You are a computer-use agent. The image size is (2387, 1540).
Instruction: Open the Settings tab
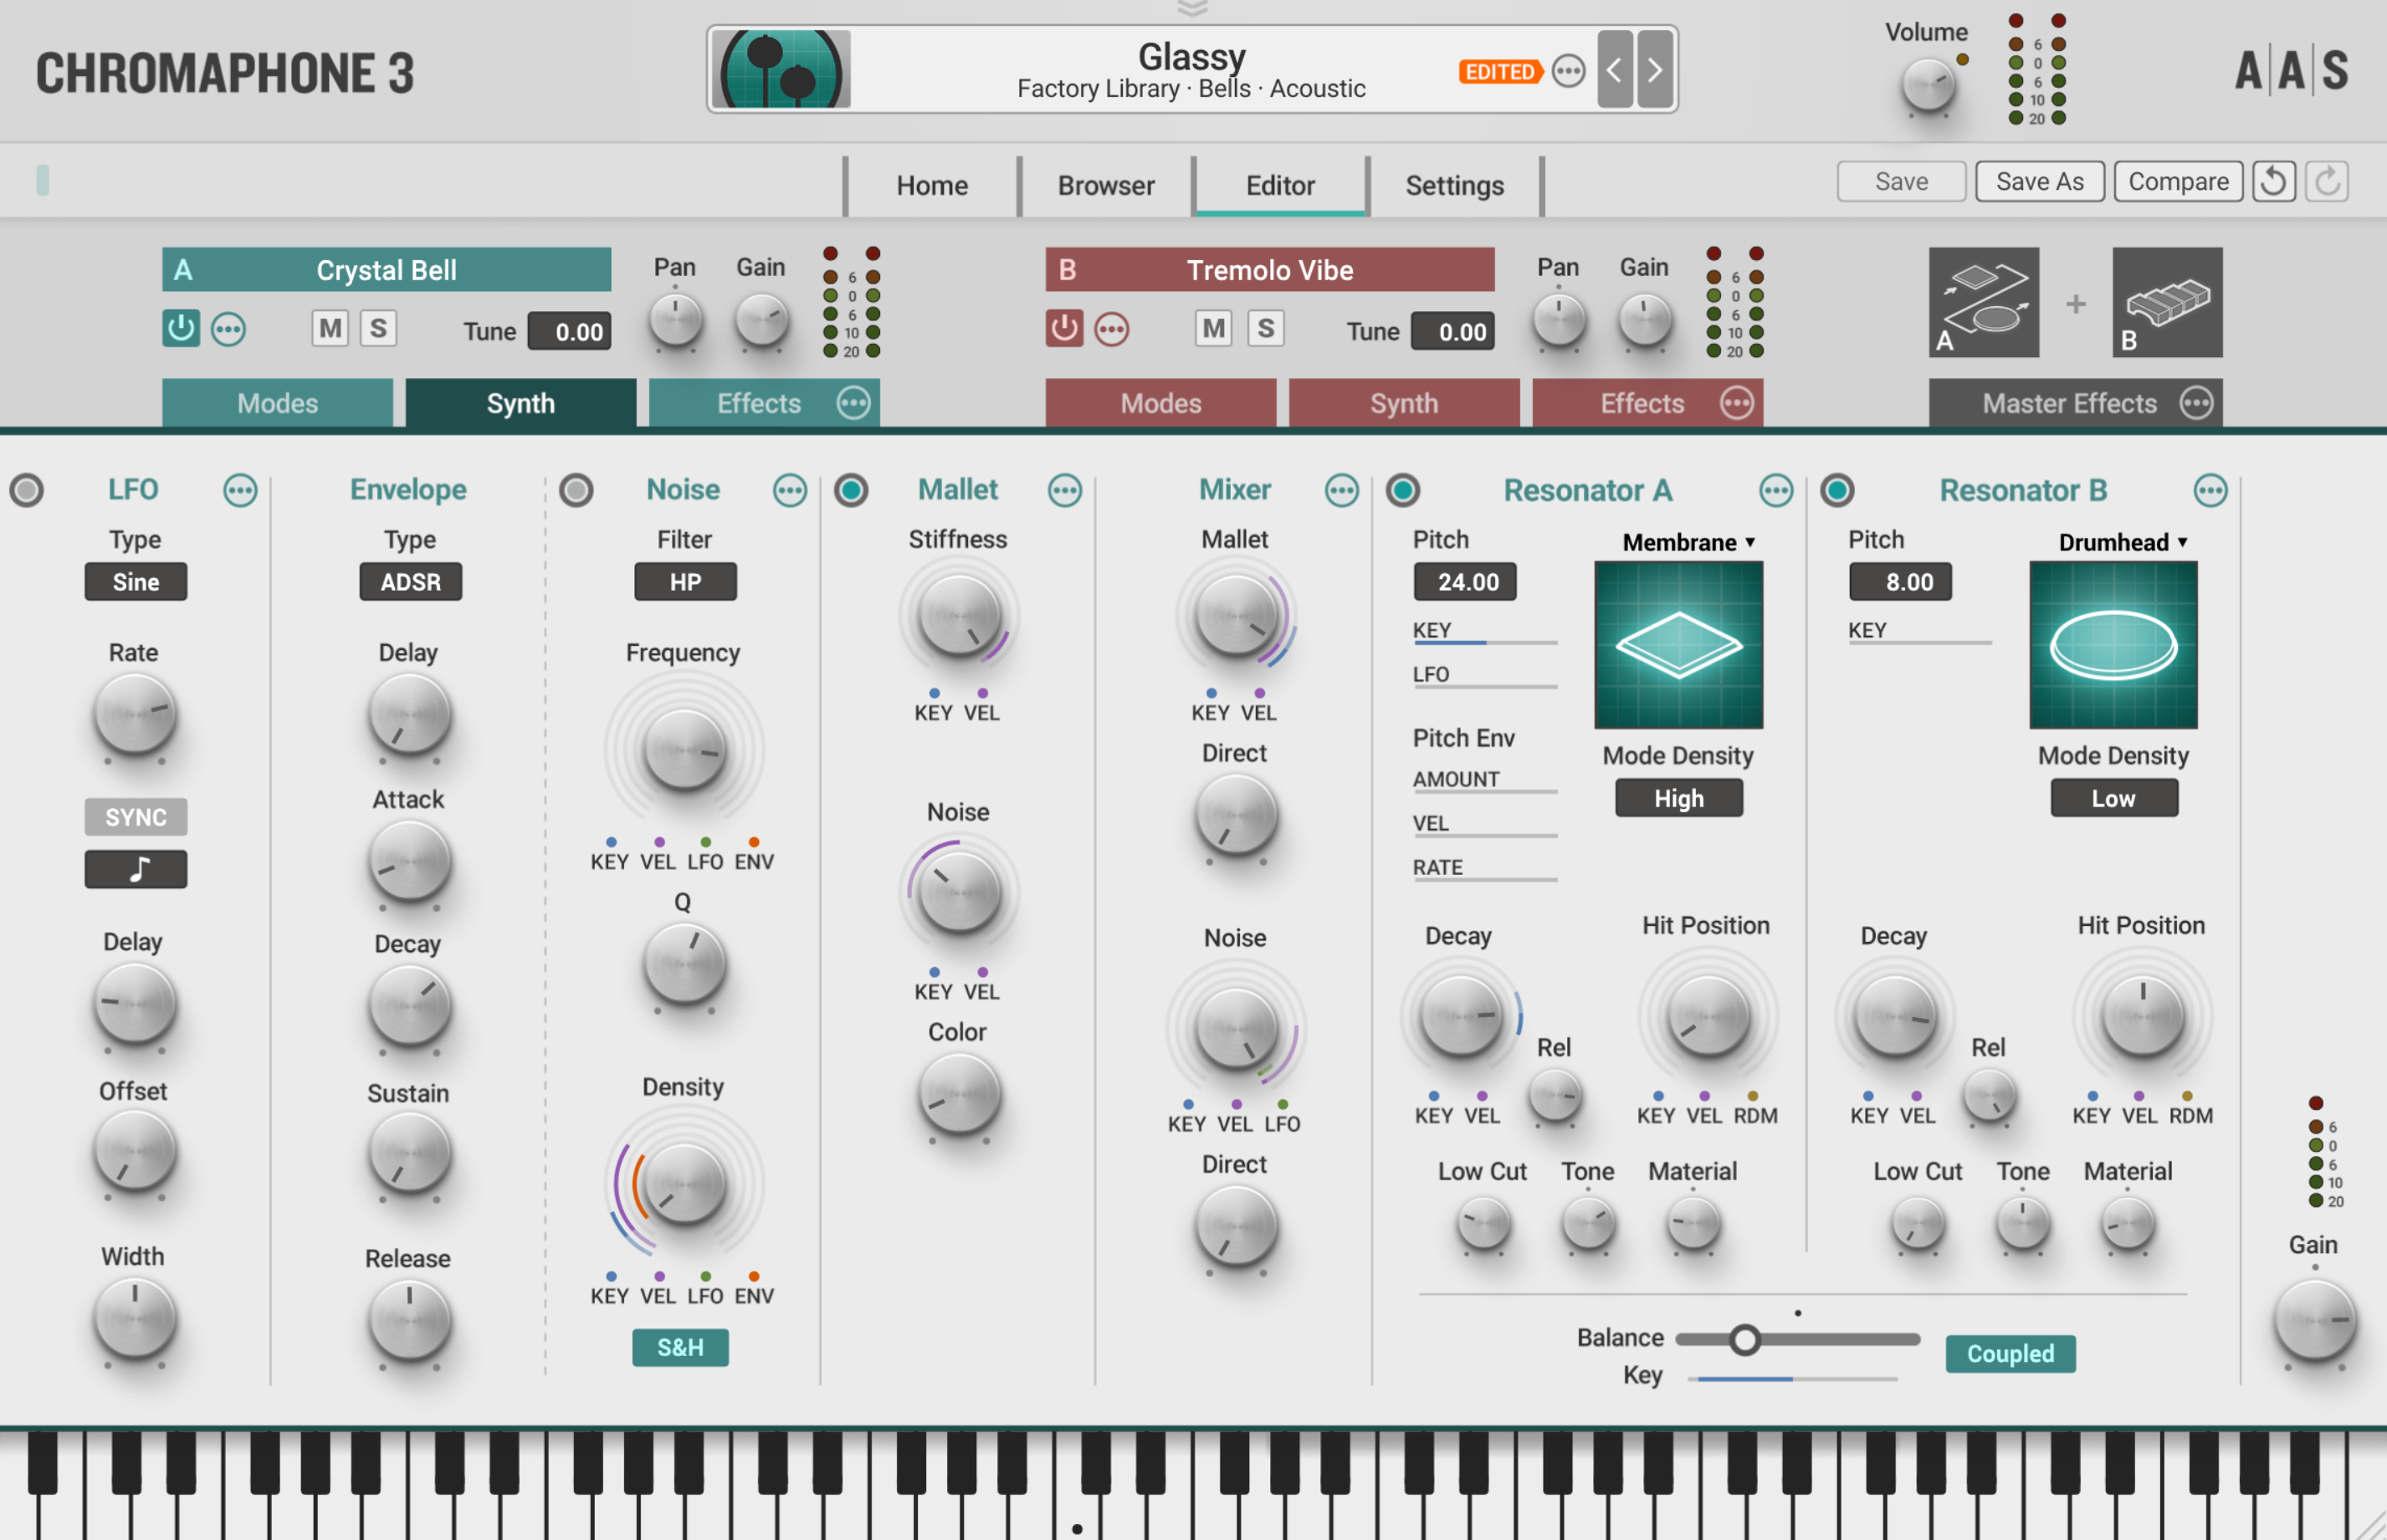[1453, 185]
